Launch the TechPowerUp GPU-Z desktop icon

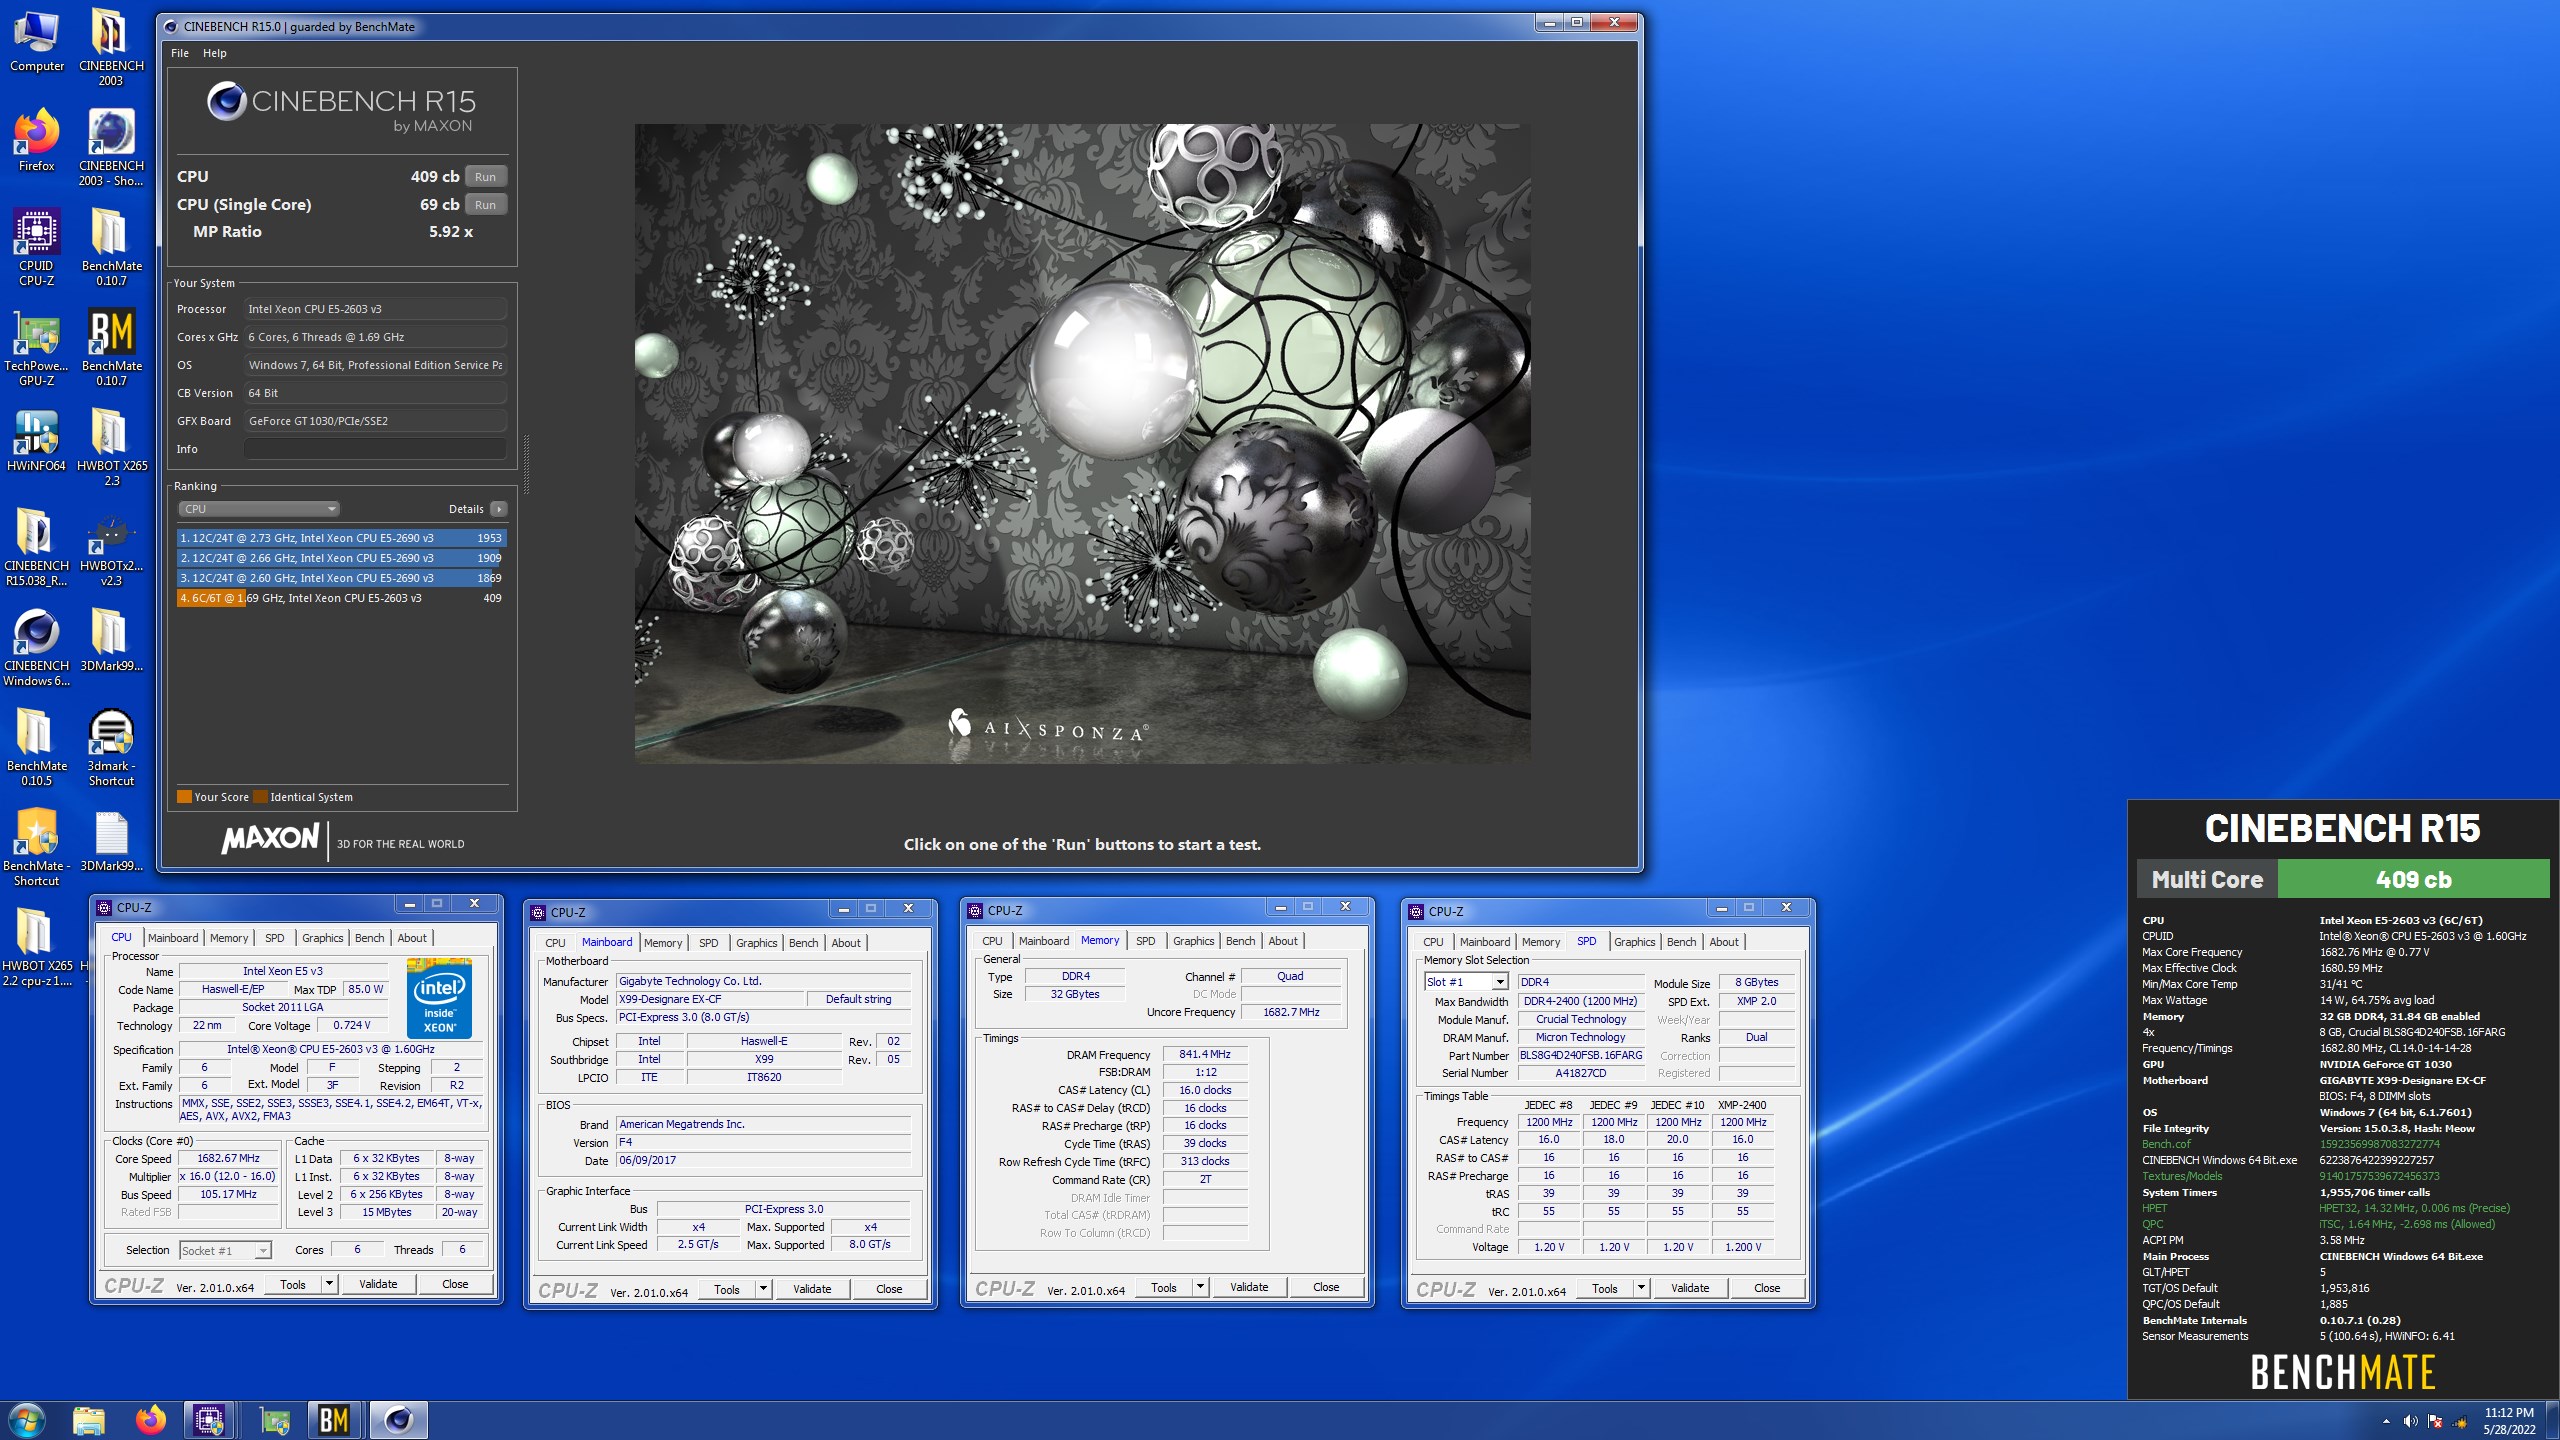37,348
